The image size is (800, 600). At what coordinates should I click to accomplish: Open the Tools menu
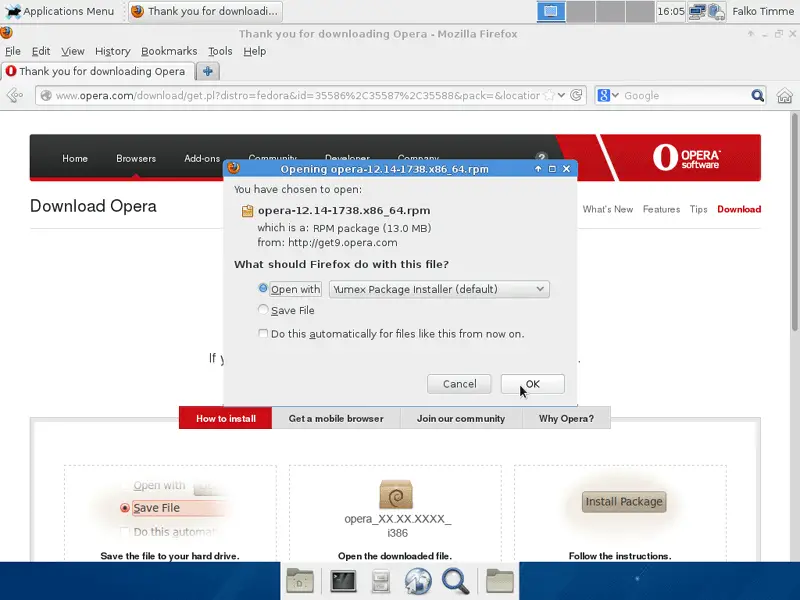(220, 51)
